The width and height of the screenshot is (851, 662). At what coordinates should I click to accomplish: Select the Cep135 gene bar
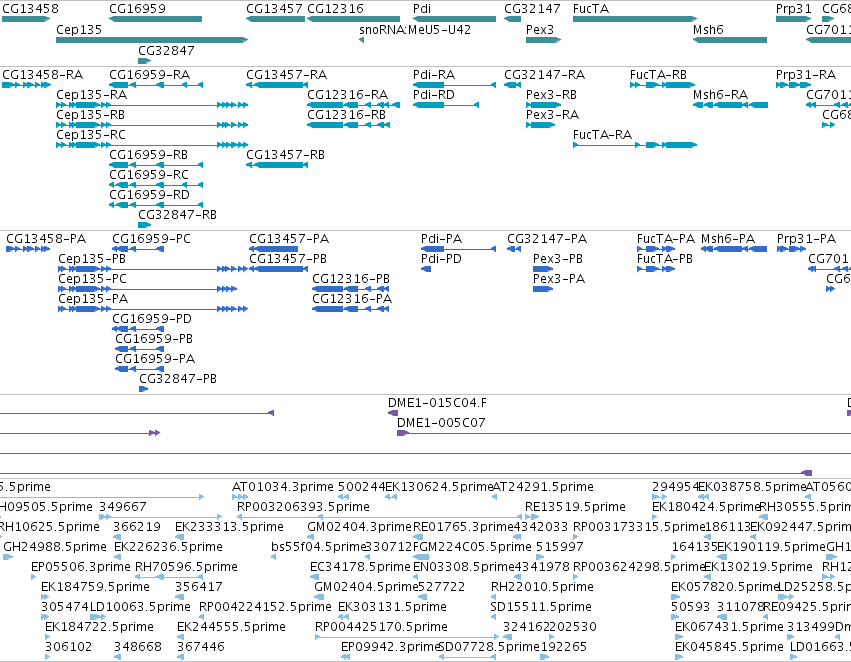(x=152, y=40)
